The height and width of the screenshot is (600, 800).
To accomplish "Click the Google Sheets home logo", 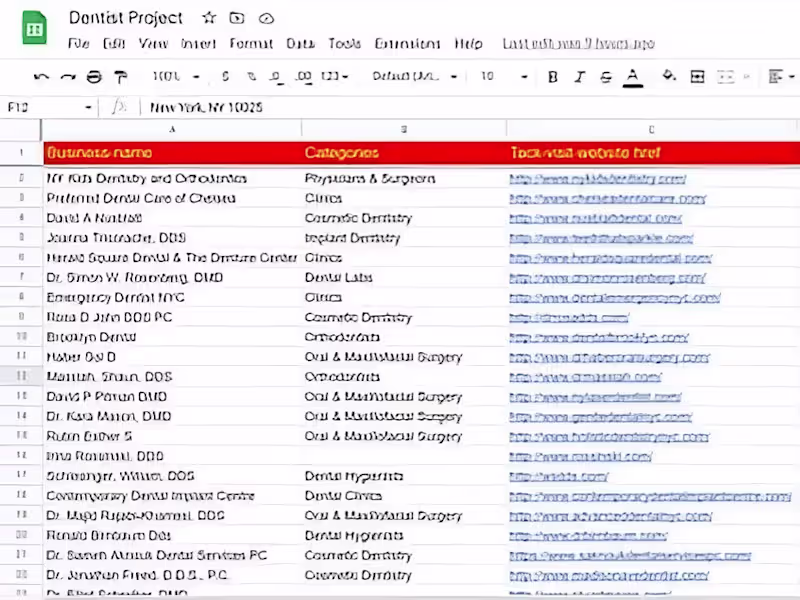I will [34, 28].
